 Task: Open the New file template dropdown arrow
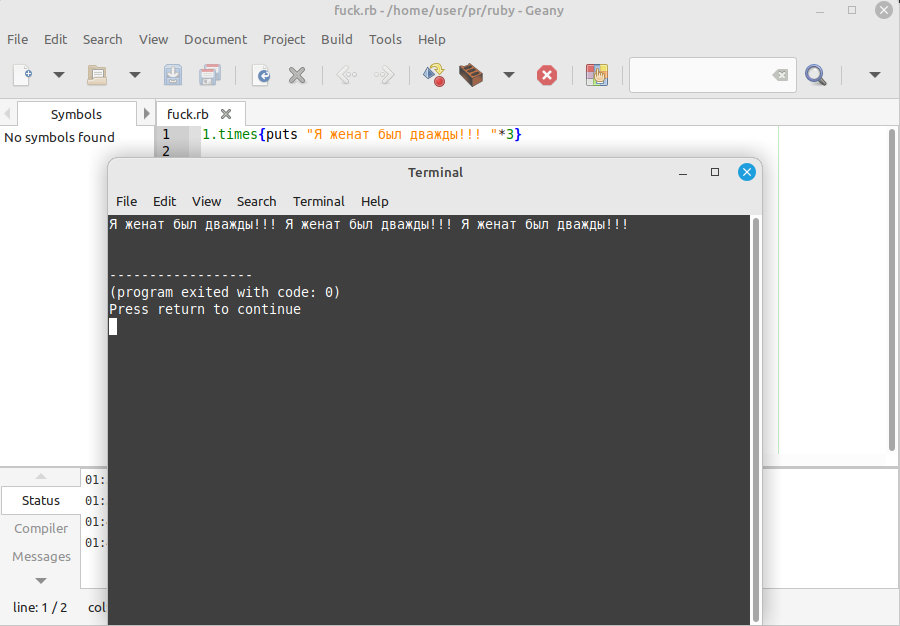(x=59, y=75)
